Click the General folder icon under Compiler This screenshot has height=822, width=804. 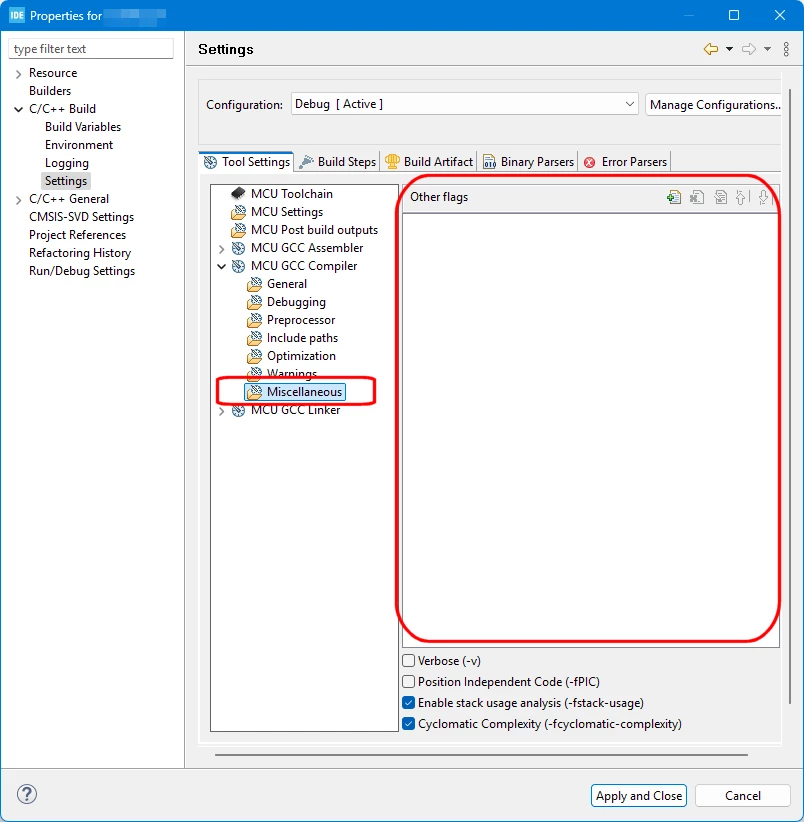(254, 284)
